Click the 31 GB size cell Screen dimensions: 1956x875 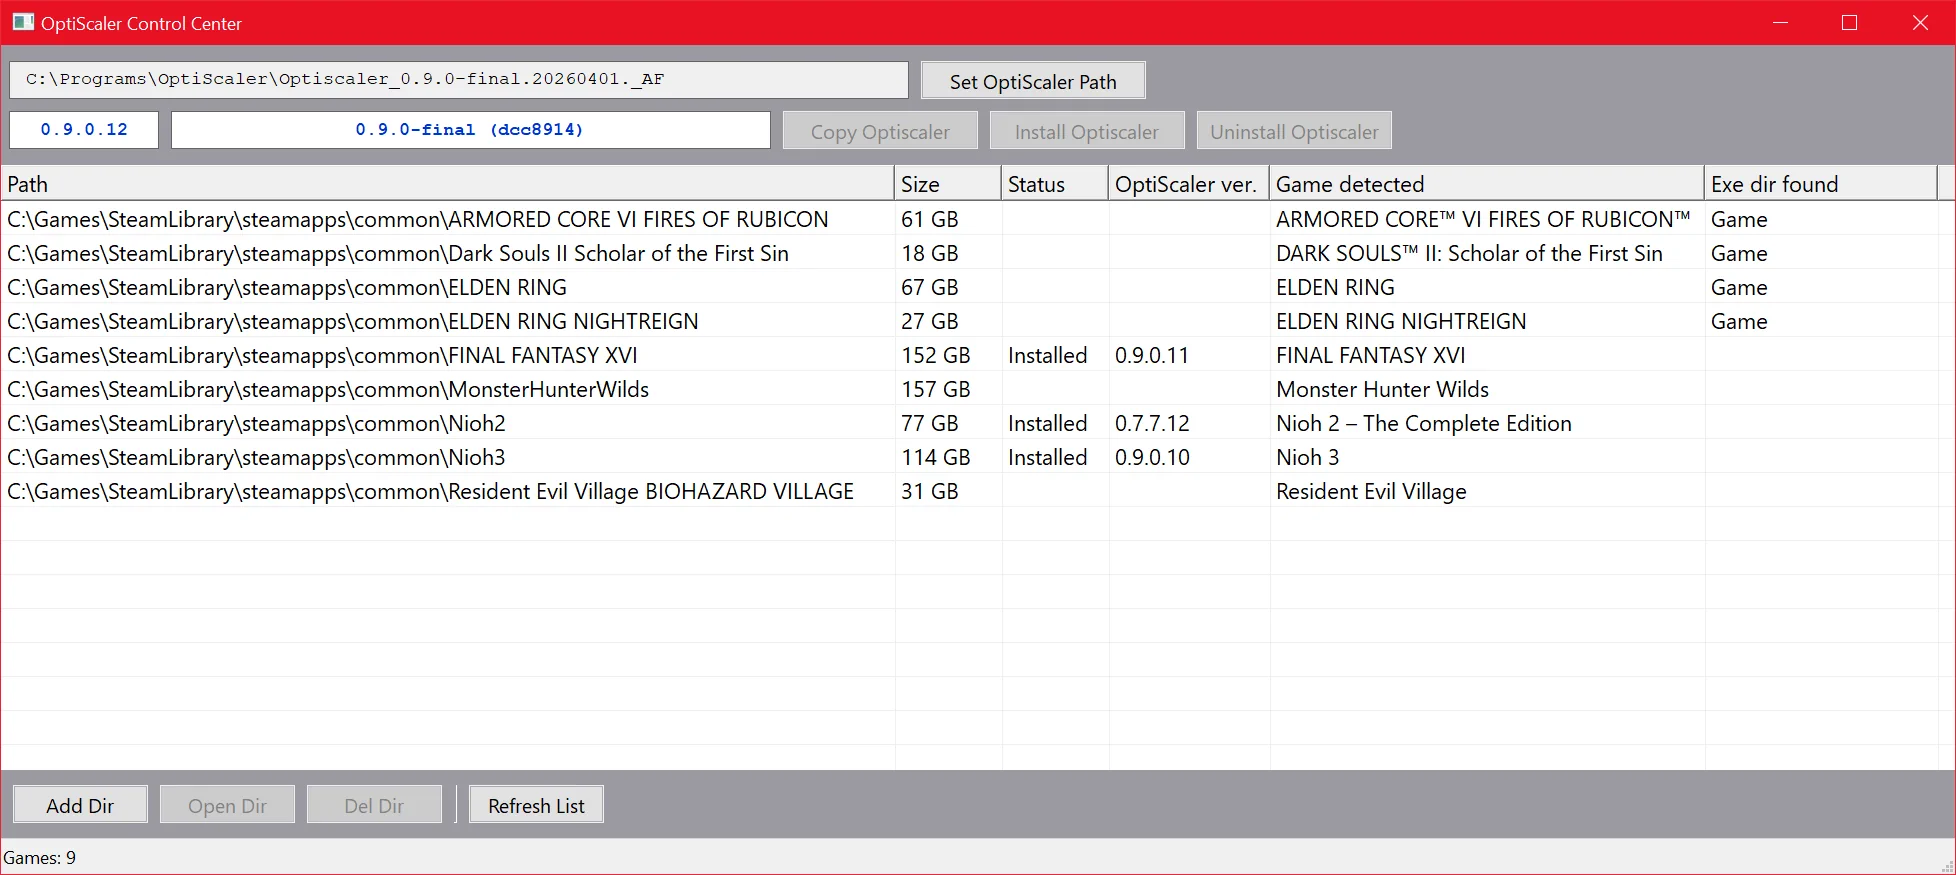[930, 491]
